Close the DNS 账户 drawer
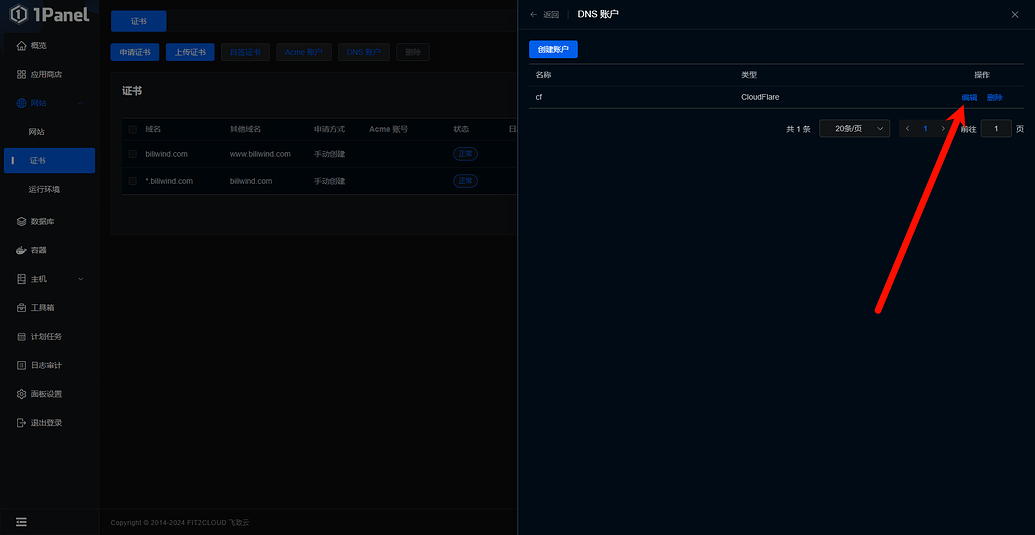 1015,15
